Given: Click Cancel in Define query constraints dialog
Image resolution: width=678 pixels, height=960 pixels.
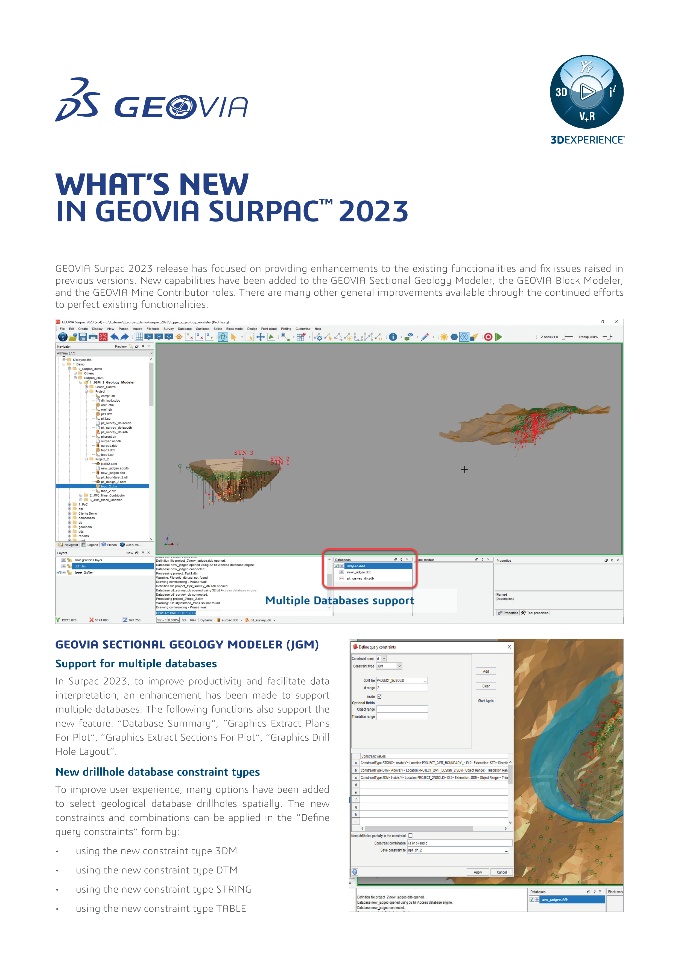Looking at the screenshot, I should [502, 872].
